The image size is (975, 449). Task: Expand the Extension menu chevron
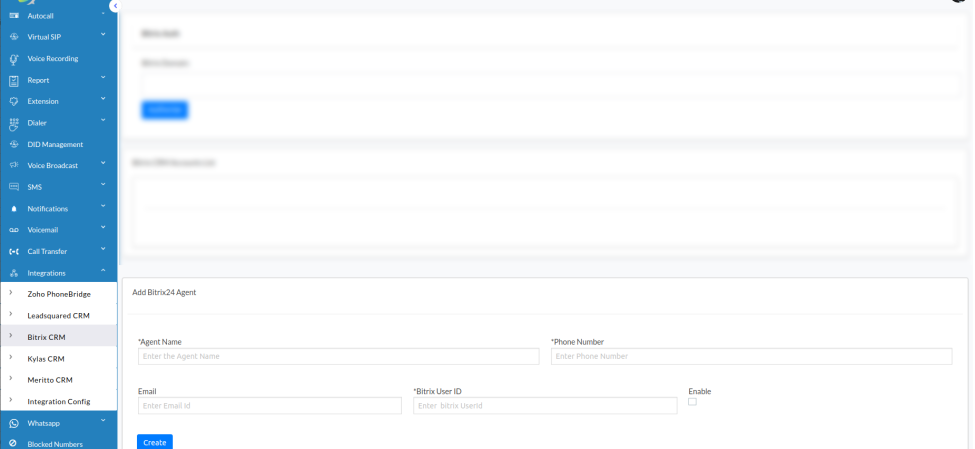(x=103, y=99)
